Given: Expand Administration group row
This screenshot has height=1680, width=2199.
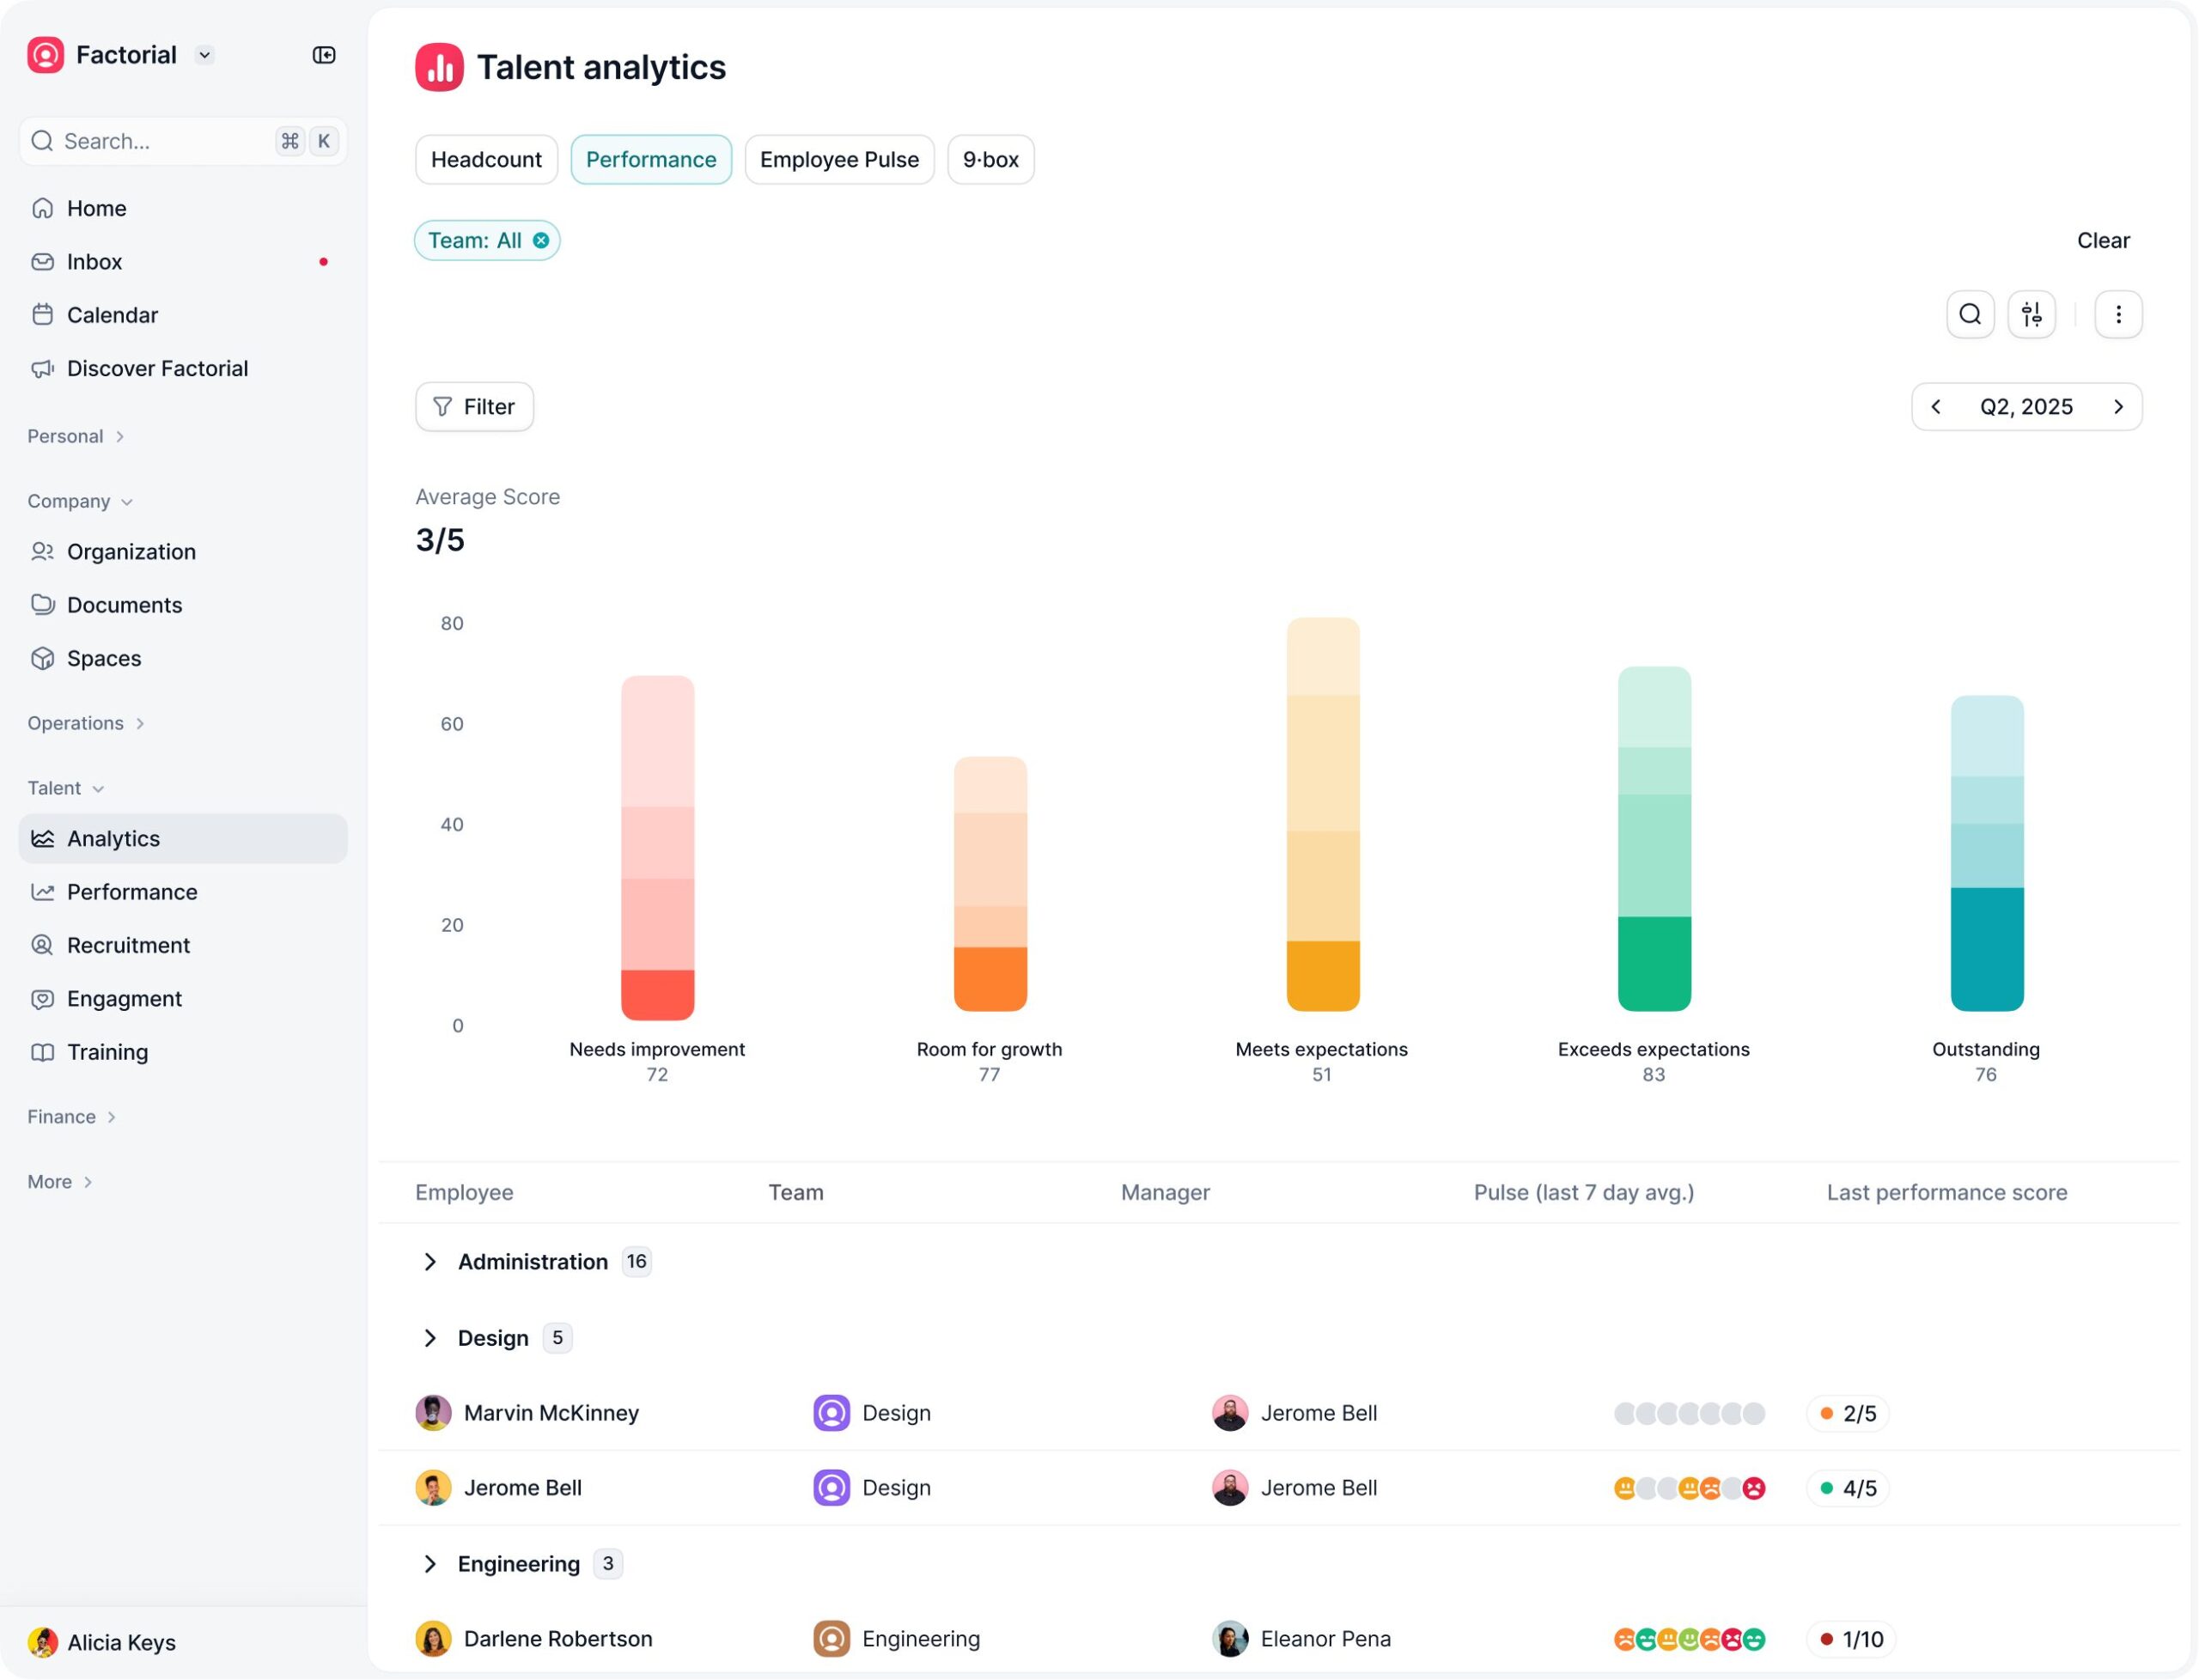Looking at the screenshot, I should point(430,1262).
